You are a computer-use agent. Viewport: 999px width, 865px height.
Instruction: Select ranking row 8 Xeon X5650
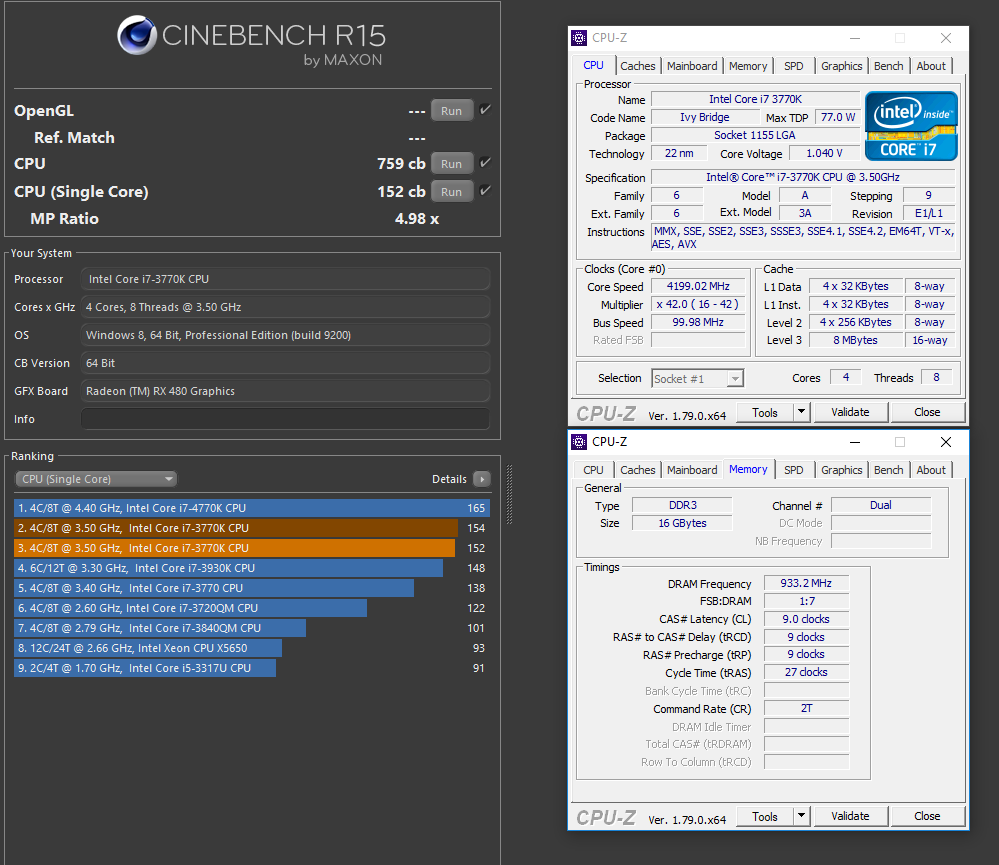(252, 648)
